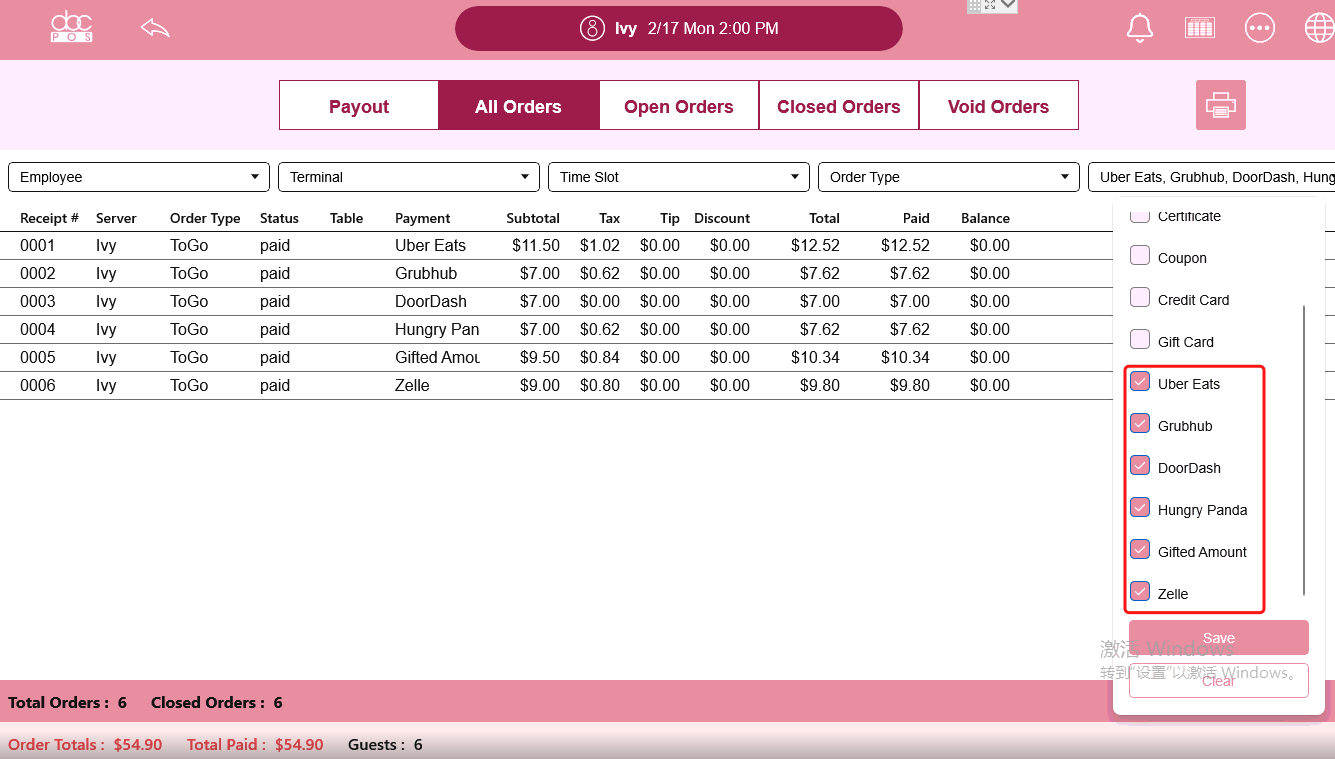Open the Employee dropdown
Image resolution: width=1335 pixels, height=759 pixels.
pyautogui.click(x=139, y=177)
